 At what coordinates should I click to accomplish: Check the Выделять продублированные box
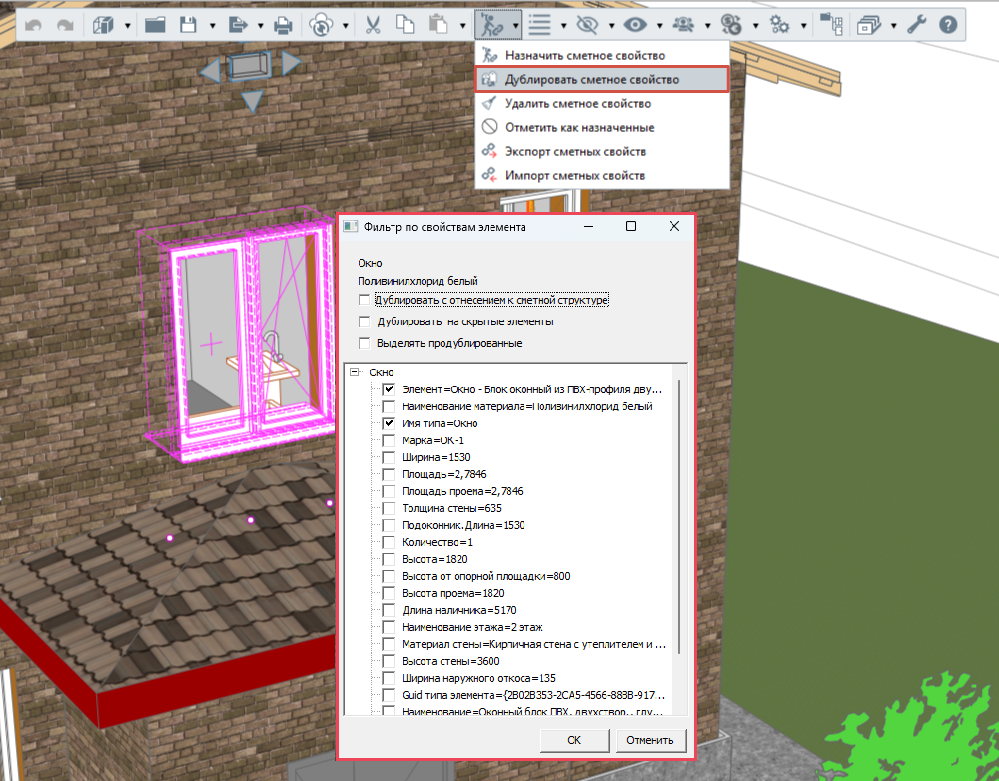coord(364,343)
